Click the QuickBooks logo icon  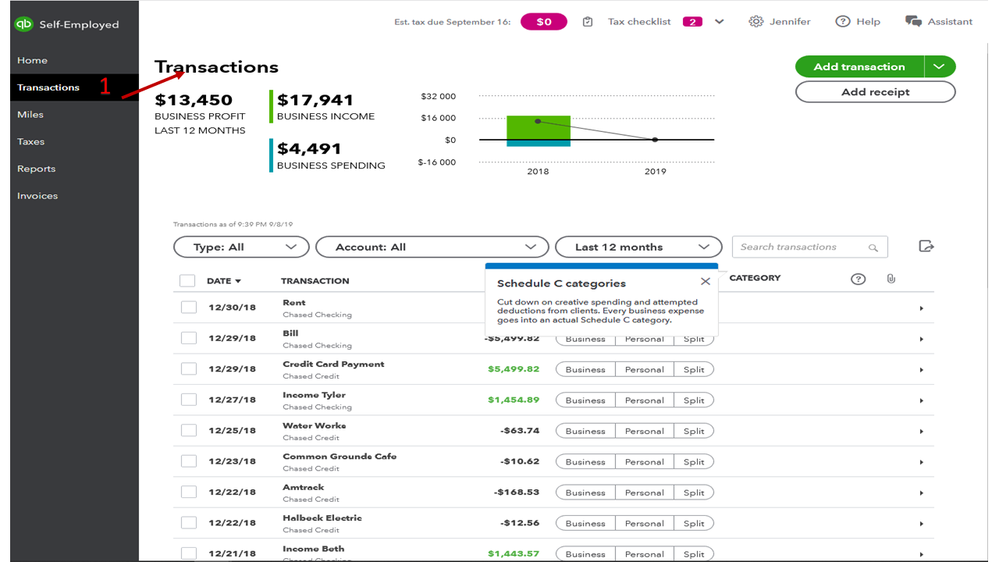[24, 24]
